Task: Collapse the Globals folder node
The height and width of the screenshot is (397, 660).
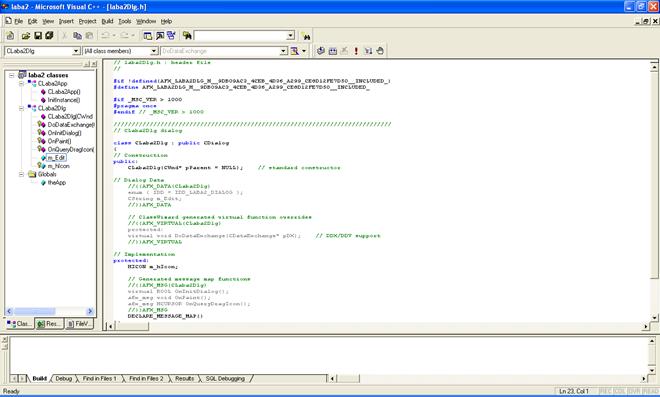Action: tap(21, 174)
